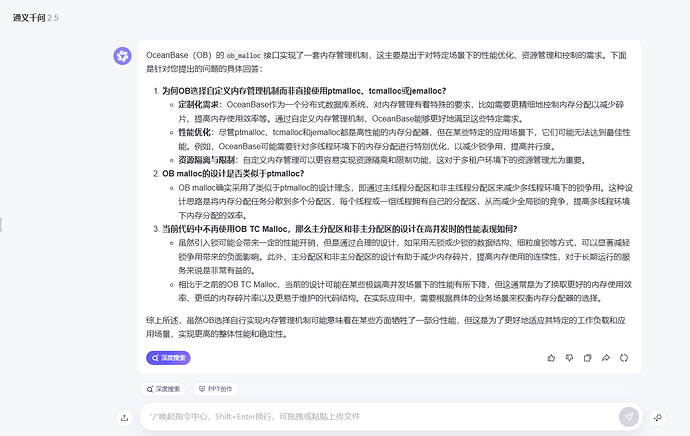Regenerate the response with refresh icon
The height and width of the screenshot is (436, 690).
coord(624,358)
